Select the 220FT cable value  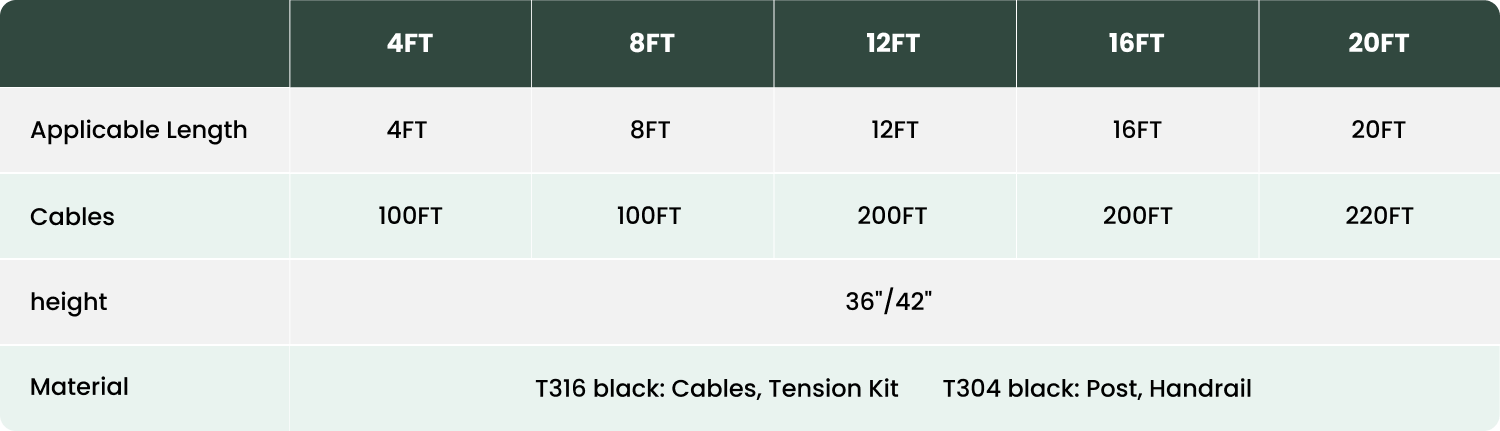pos(1378,216)
